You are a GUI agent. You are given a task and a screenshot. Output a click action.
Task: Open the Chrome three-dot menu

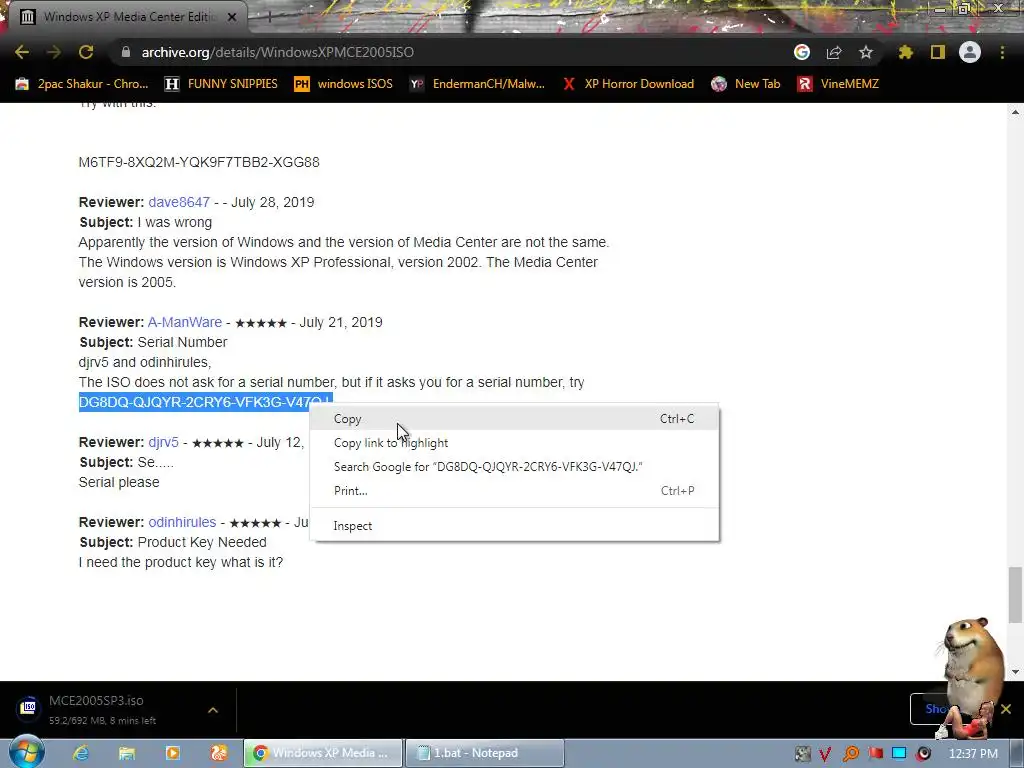coord(1002,52)
